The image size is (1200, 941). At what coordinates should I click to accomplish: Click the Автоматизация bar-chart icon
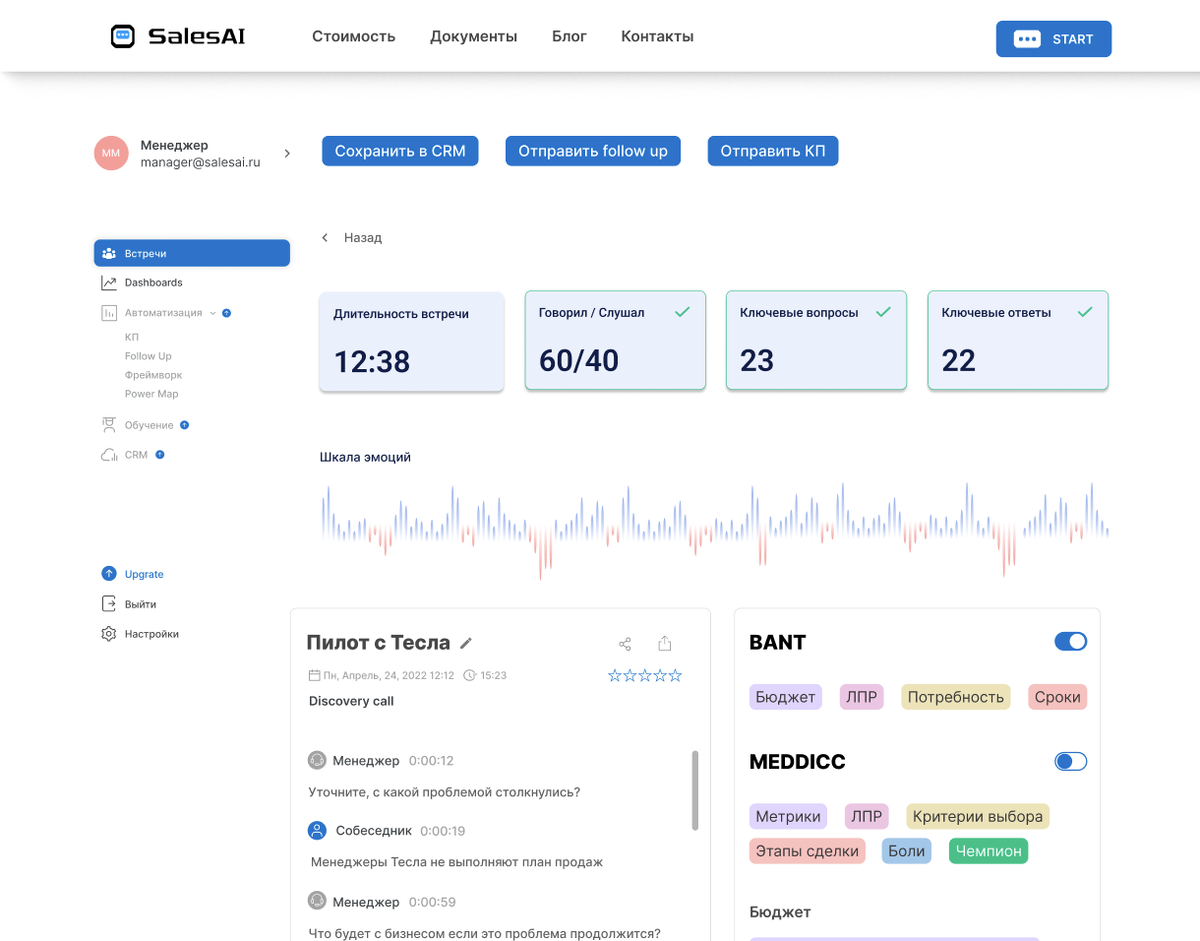click(x=110, y=312)
